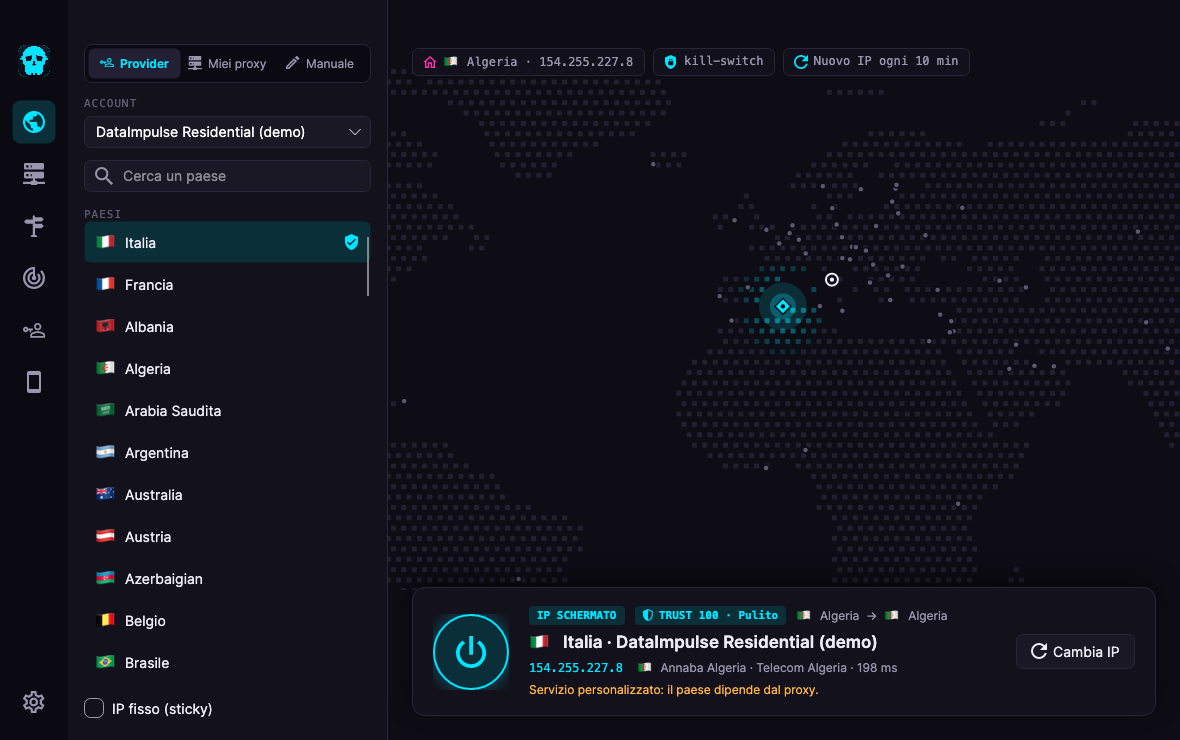Click the skull app logo

click(x=34, y=61)
